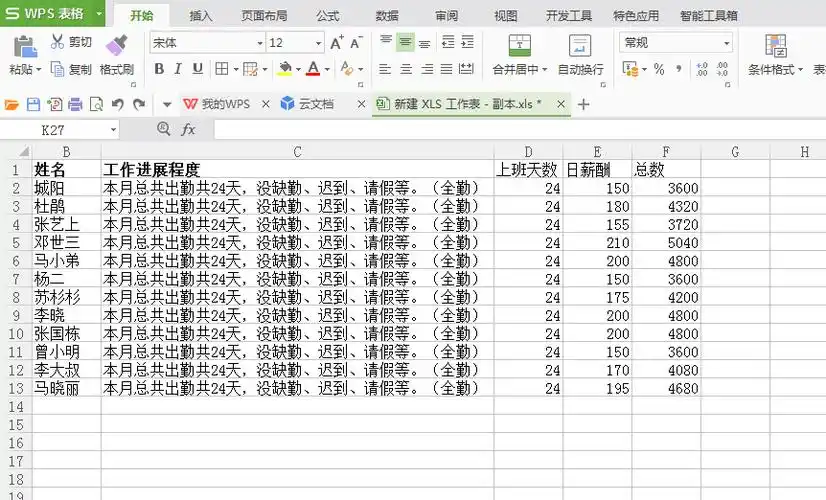
Task: Increase decimal places icon
Action: point(702,69)
